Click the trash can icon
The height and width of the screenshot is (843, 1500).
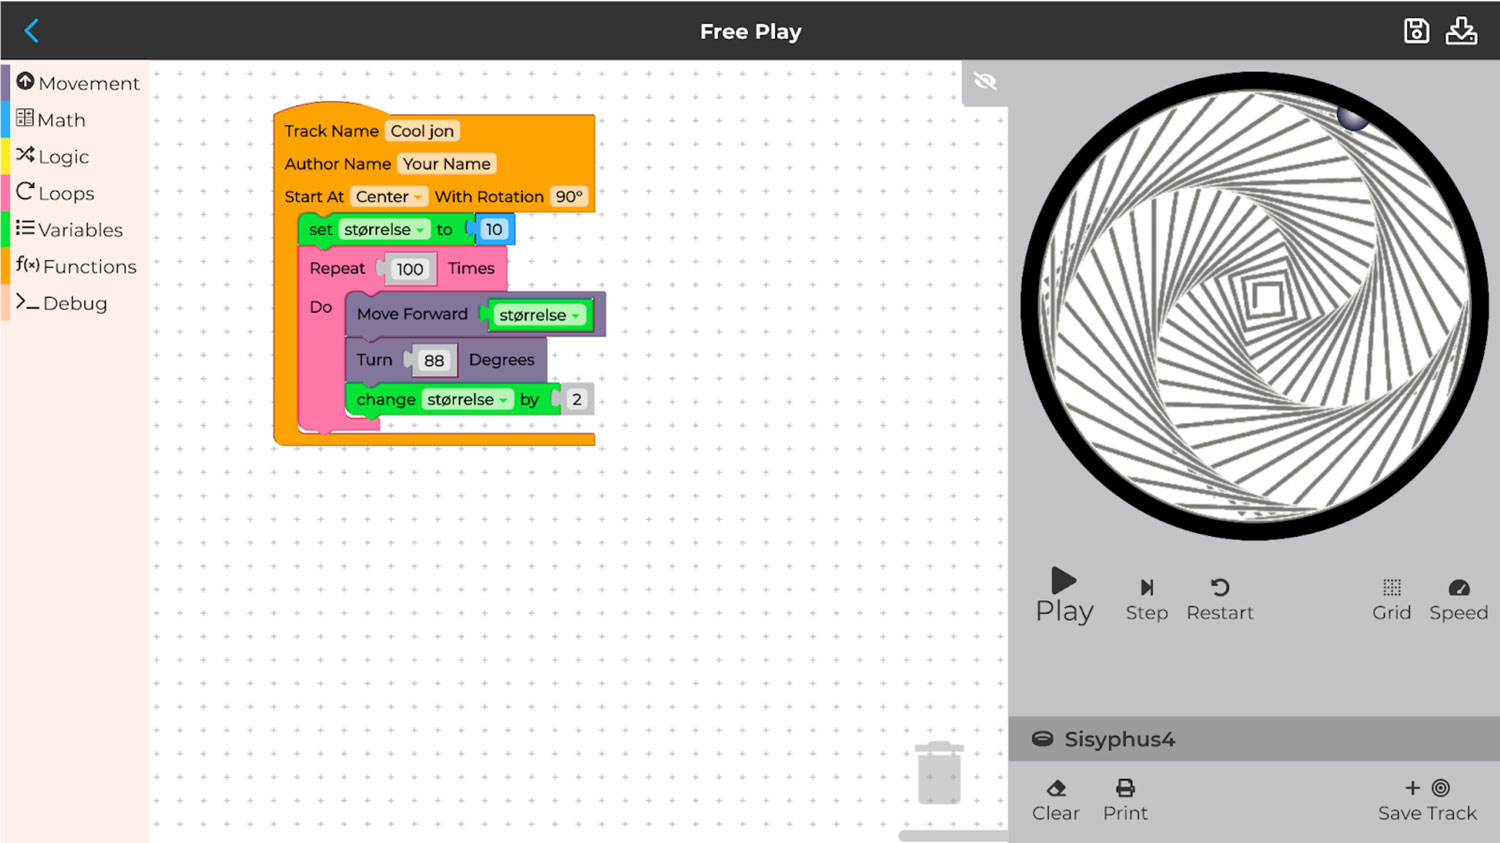(939, 773)
